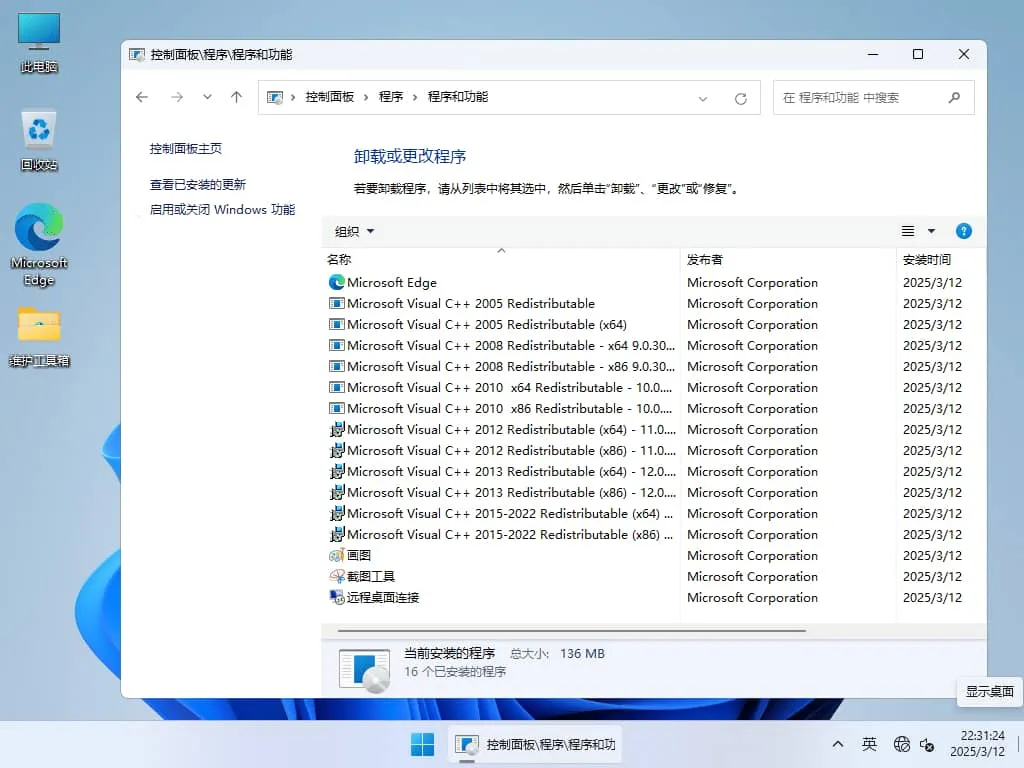Click the Windows Start button on the taskbar
Viewport: 1024px width, 768px height.
421,744
